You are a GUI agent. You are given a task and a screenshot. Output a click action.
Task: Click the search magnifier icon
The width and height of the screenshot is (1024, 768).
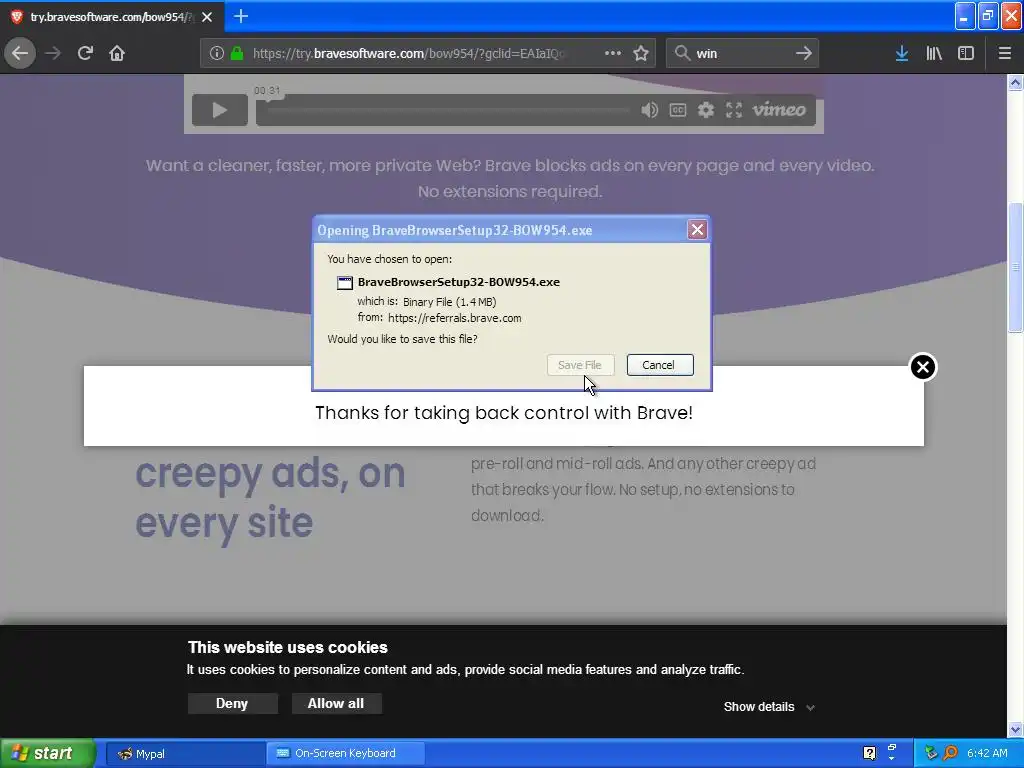click(x=682, y=53)
